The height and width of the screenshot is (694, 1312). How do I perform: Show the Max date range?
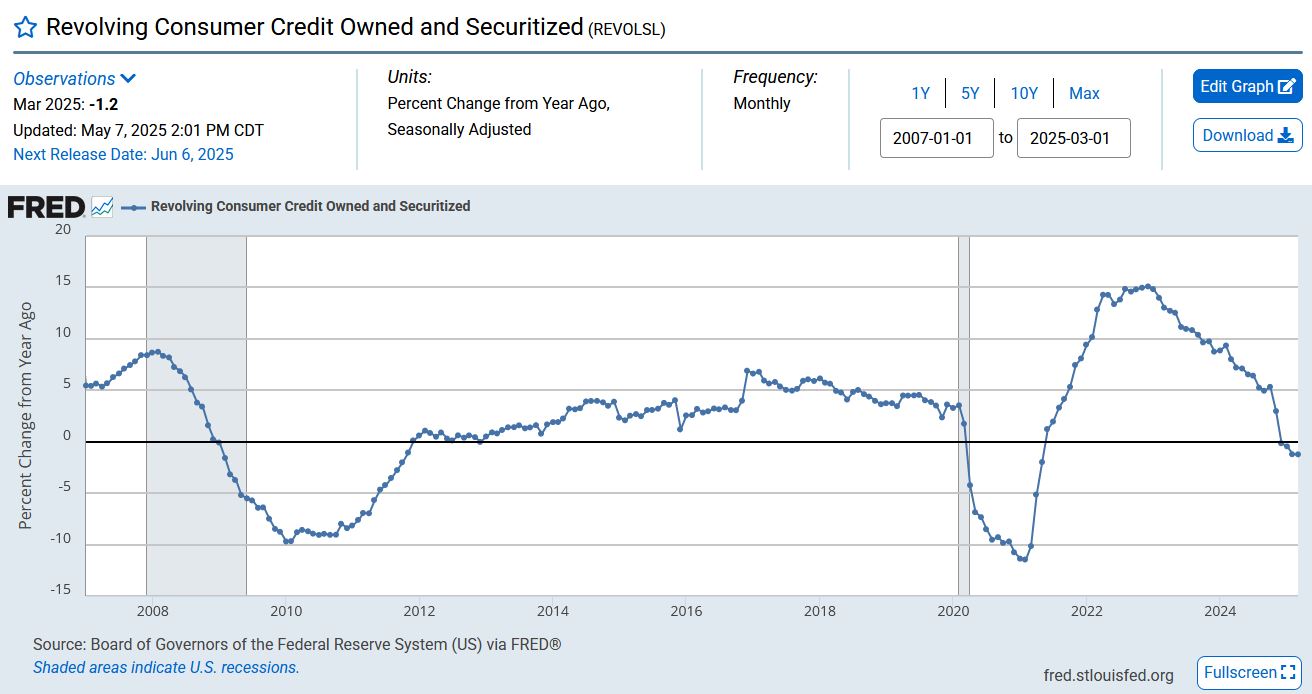(1084, 93)
